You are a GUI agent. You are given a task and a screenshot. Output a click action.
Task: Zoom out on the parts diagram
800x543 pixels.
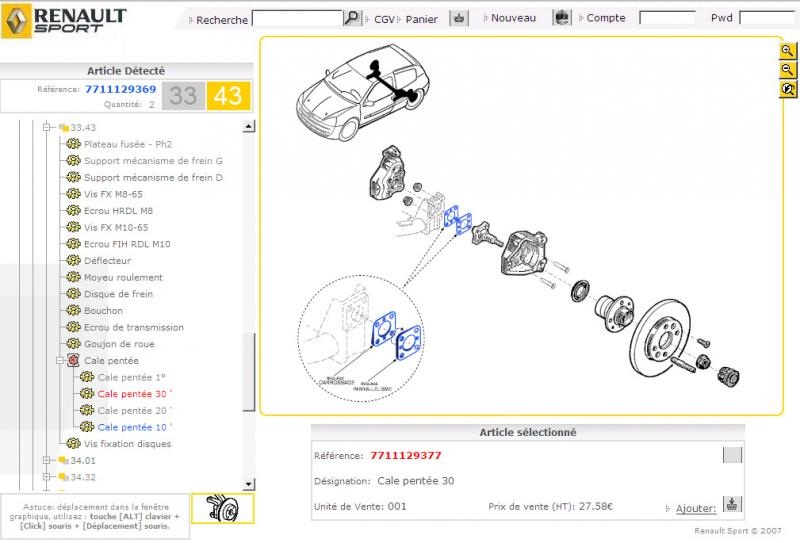coord(788,69)
